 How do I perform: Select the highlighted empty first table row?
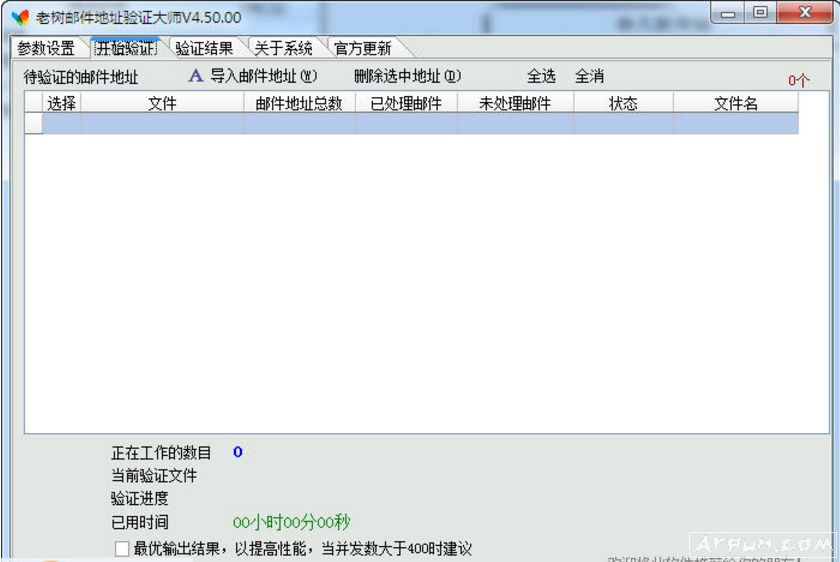click(421, 123)
